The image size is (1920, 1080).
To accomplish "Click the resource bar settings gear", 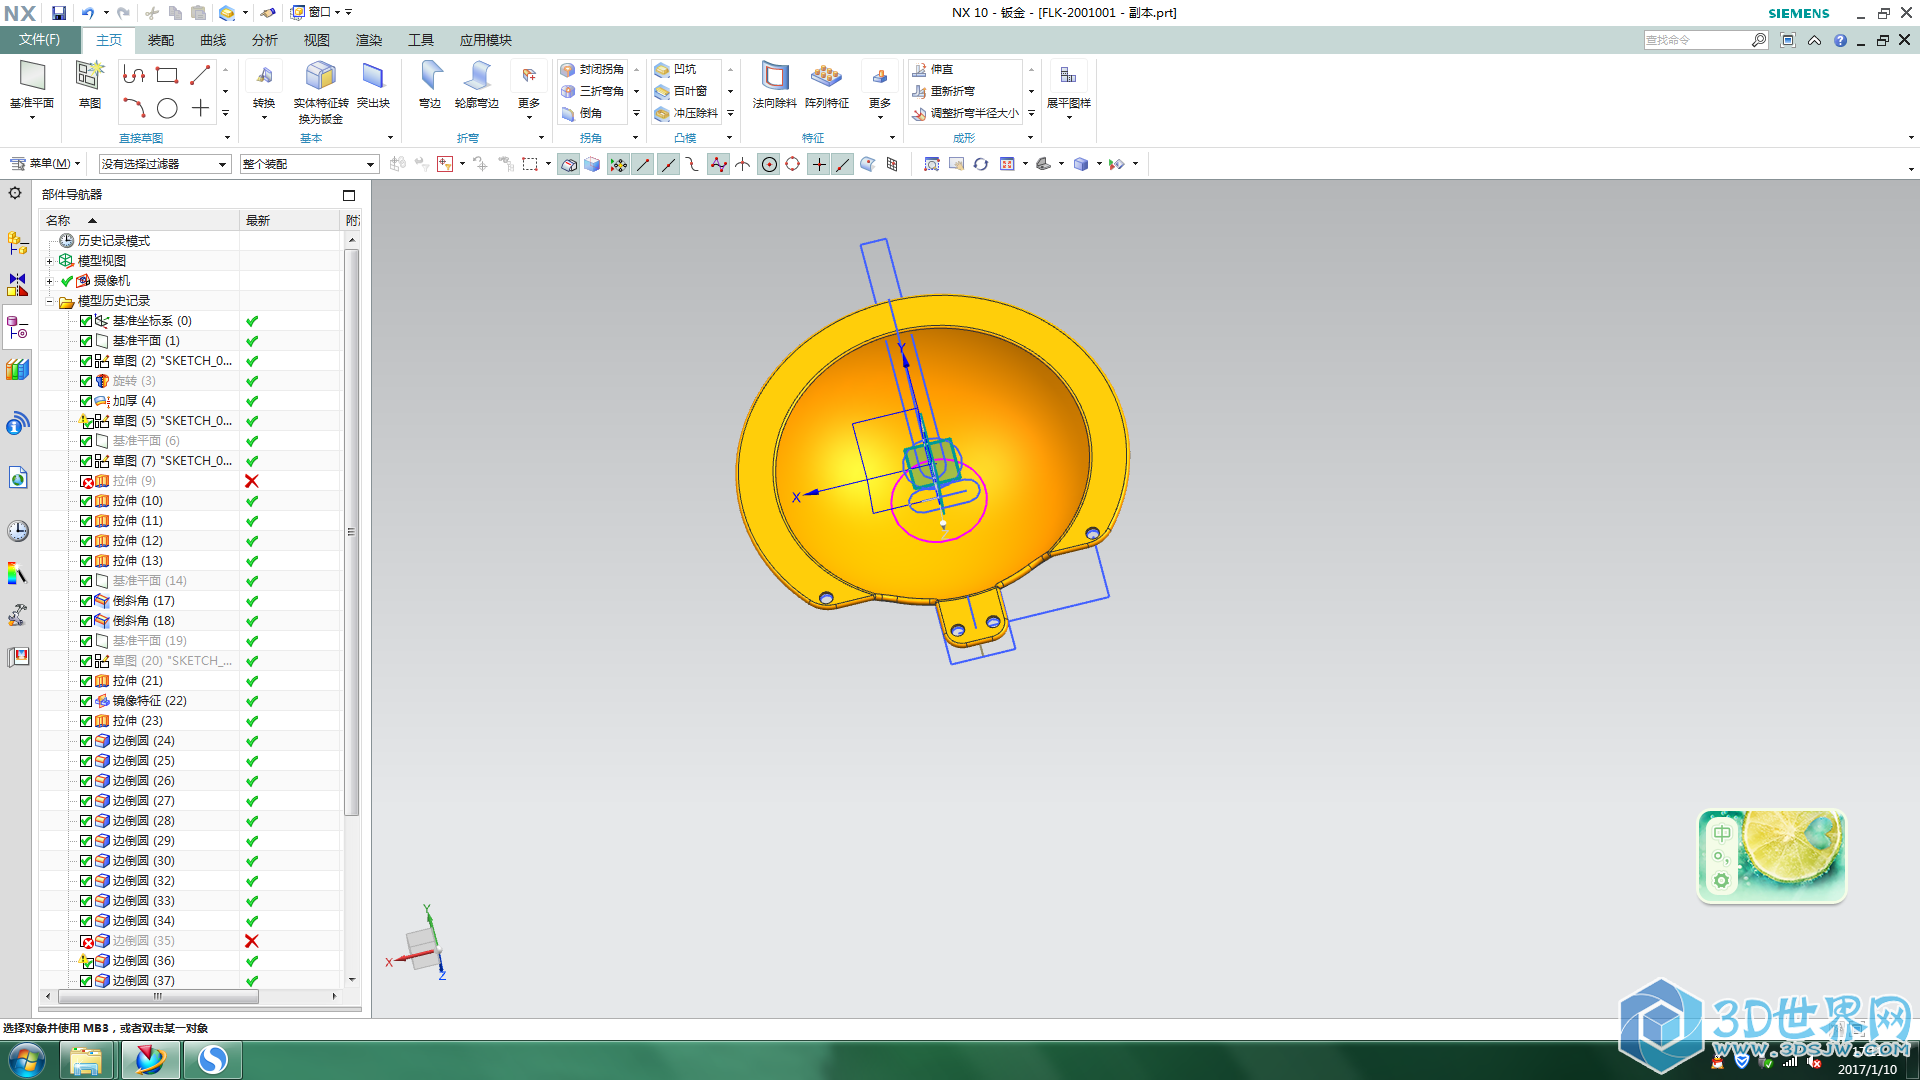I will click(x=15, y=193).
